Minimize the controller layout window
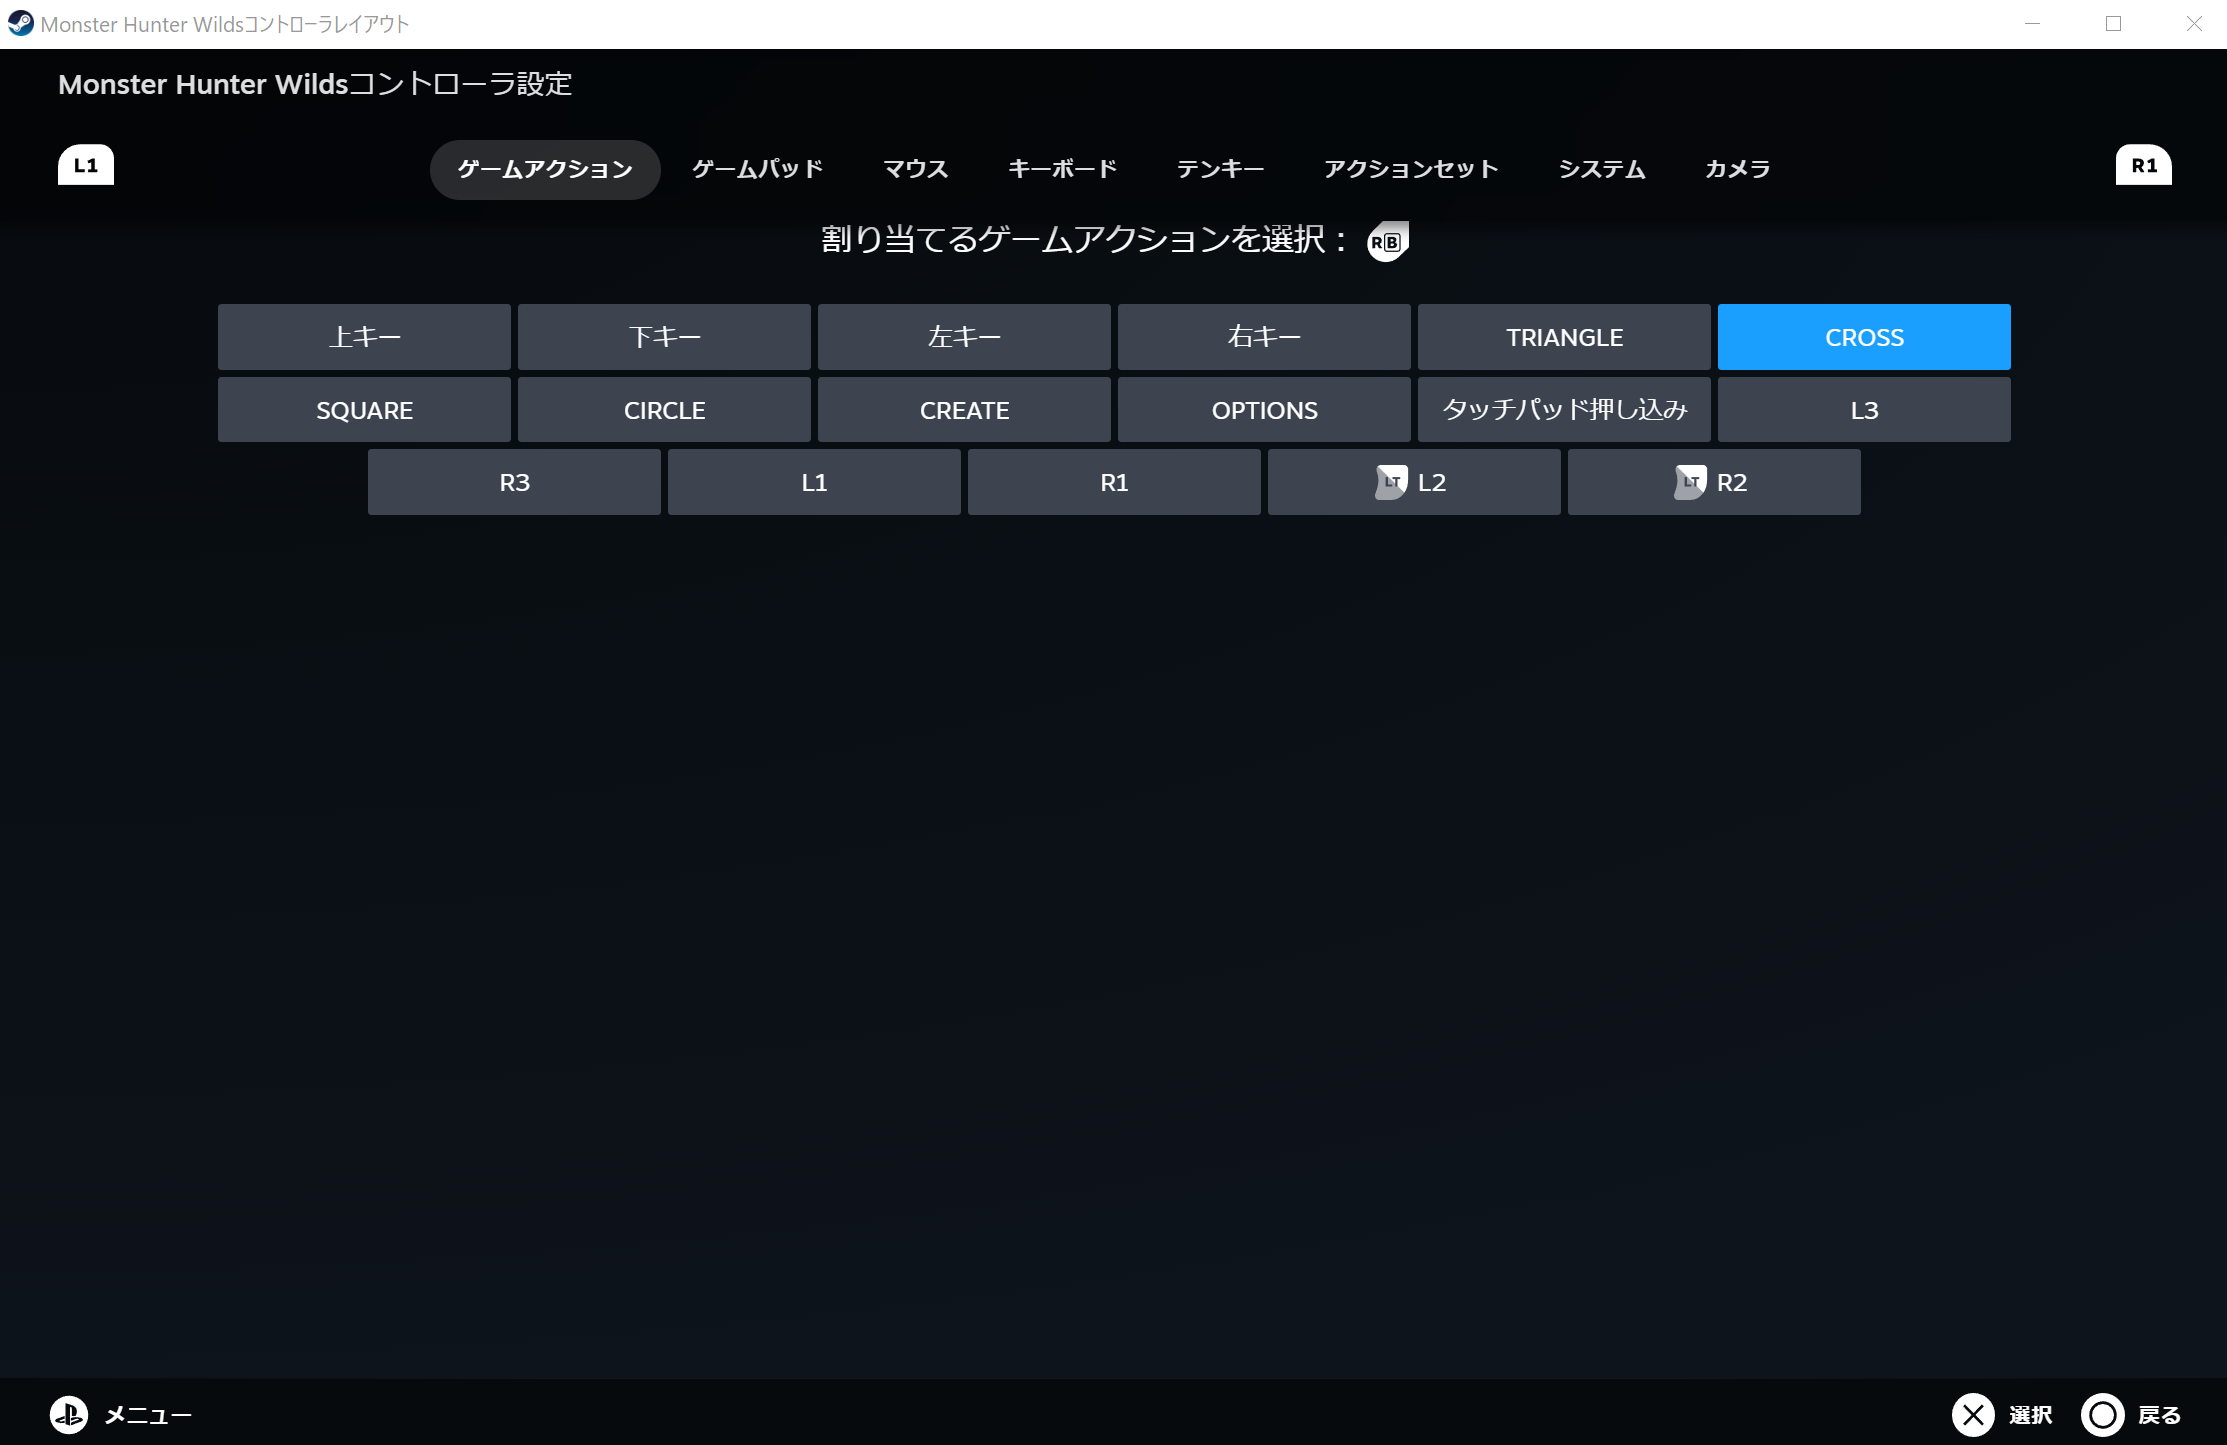Viewport: 2227px width, 1445px height. [x=2032, y=24]
